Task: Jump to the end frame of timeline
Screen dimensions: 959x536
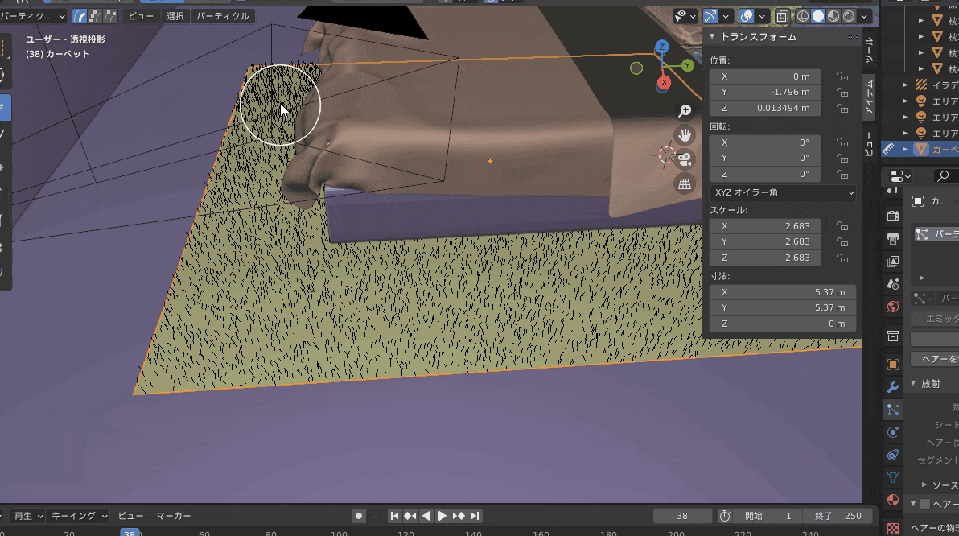Action: (475, 516)
